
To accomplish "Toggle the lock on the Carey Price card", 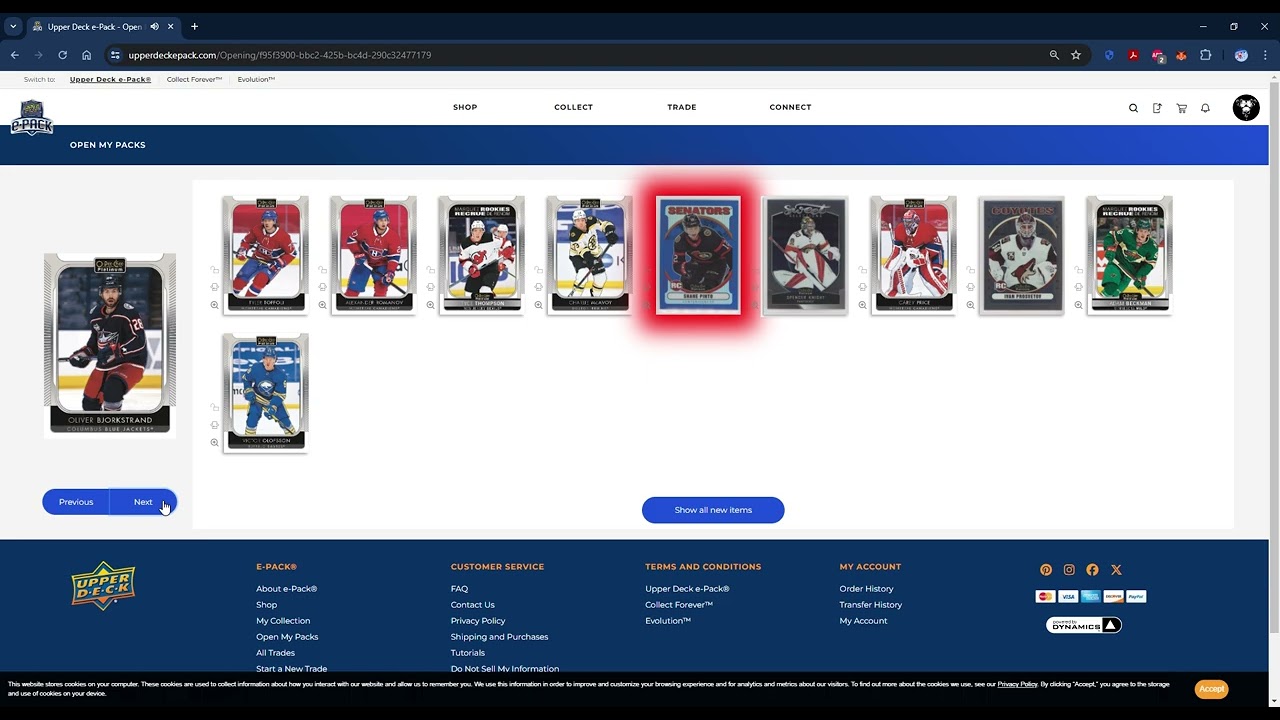I will click(862, 270).
